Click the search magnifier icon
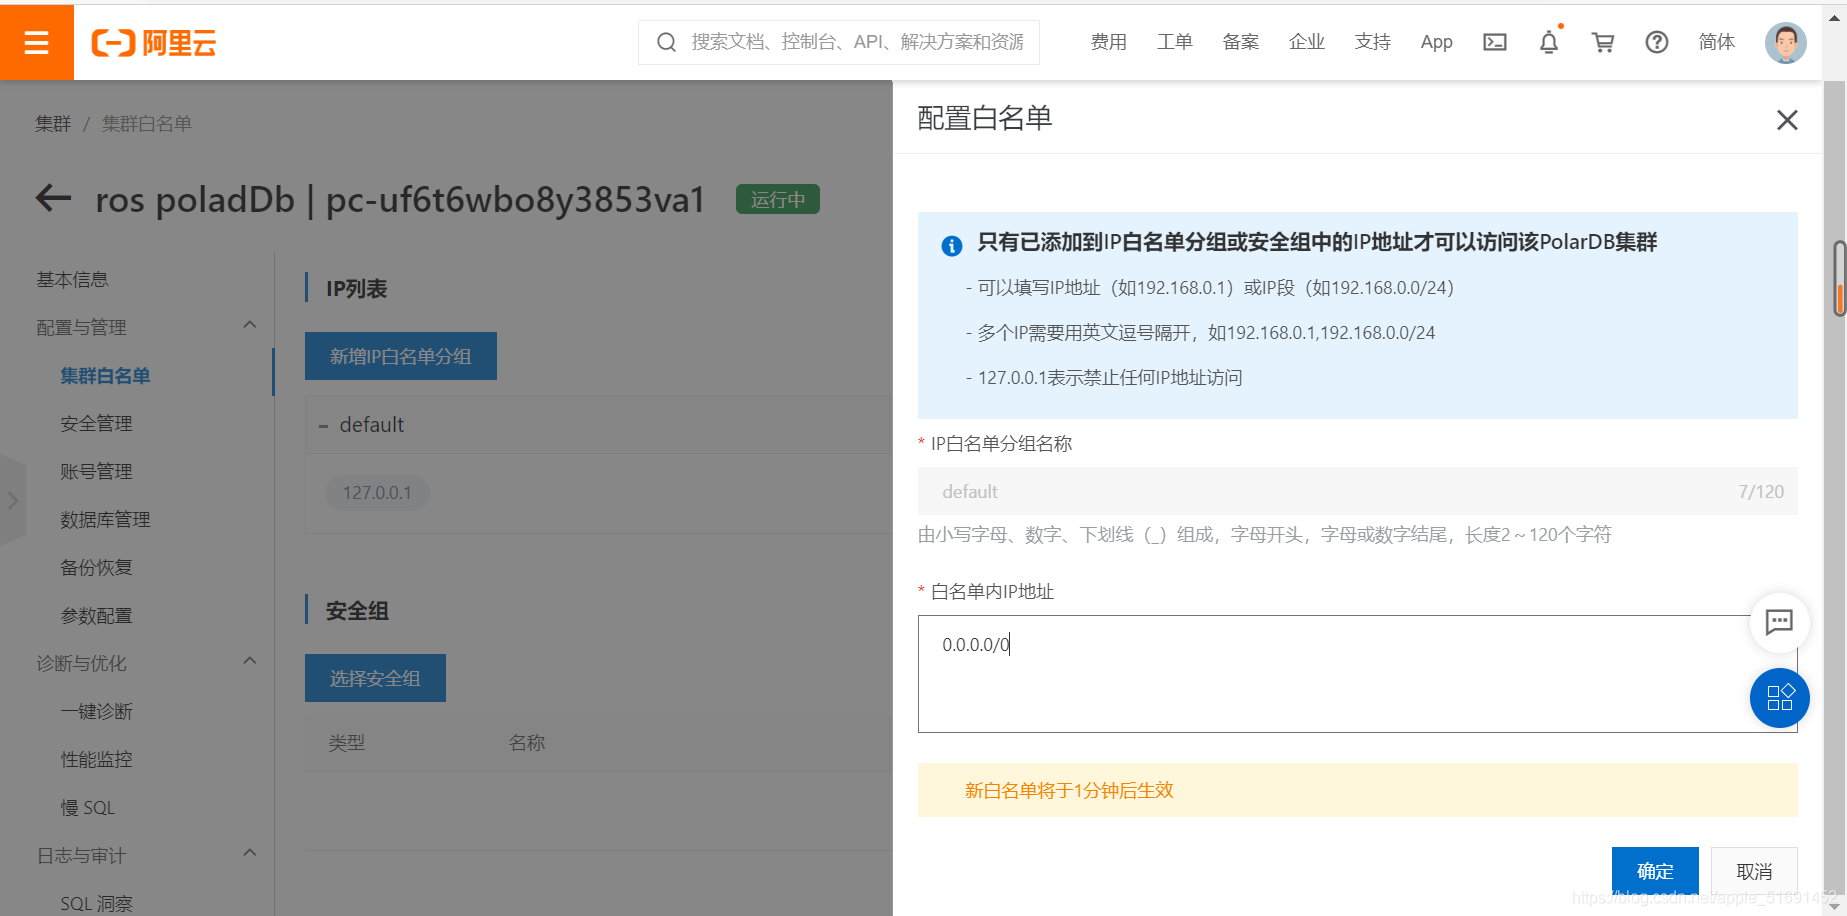The width and height of the screenshot is (1847, 916). tap(666, 42)
